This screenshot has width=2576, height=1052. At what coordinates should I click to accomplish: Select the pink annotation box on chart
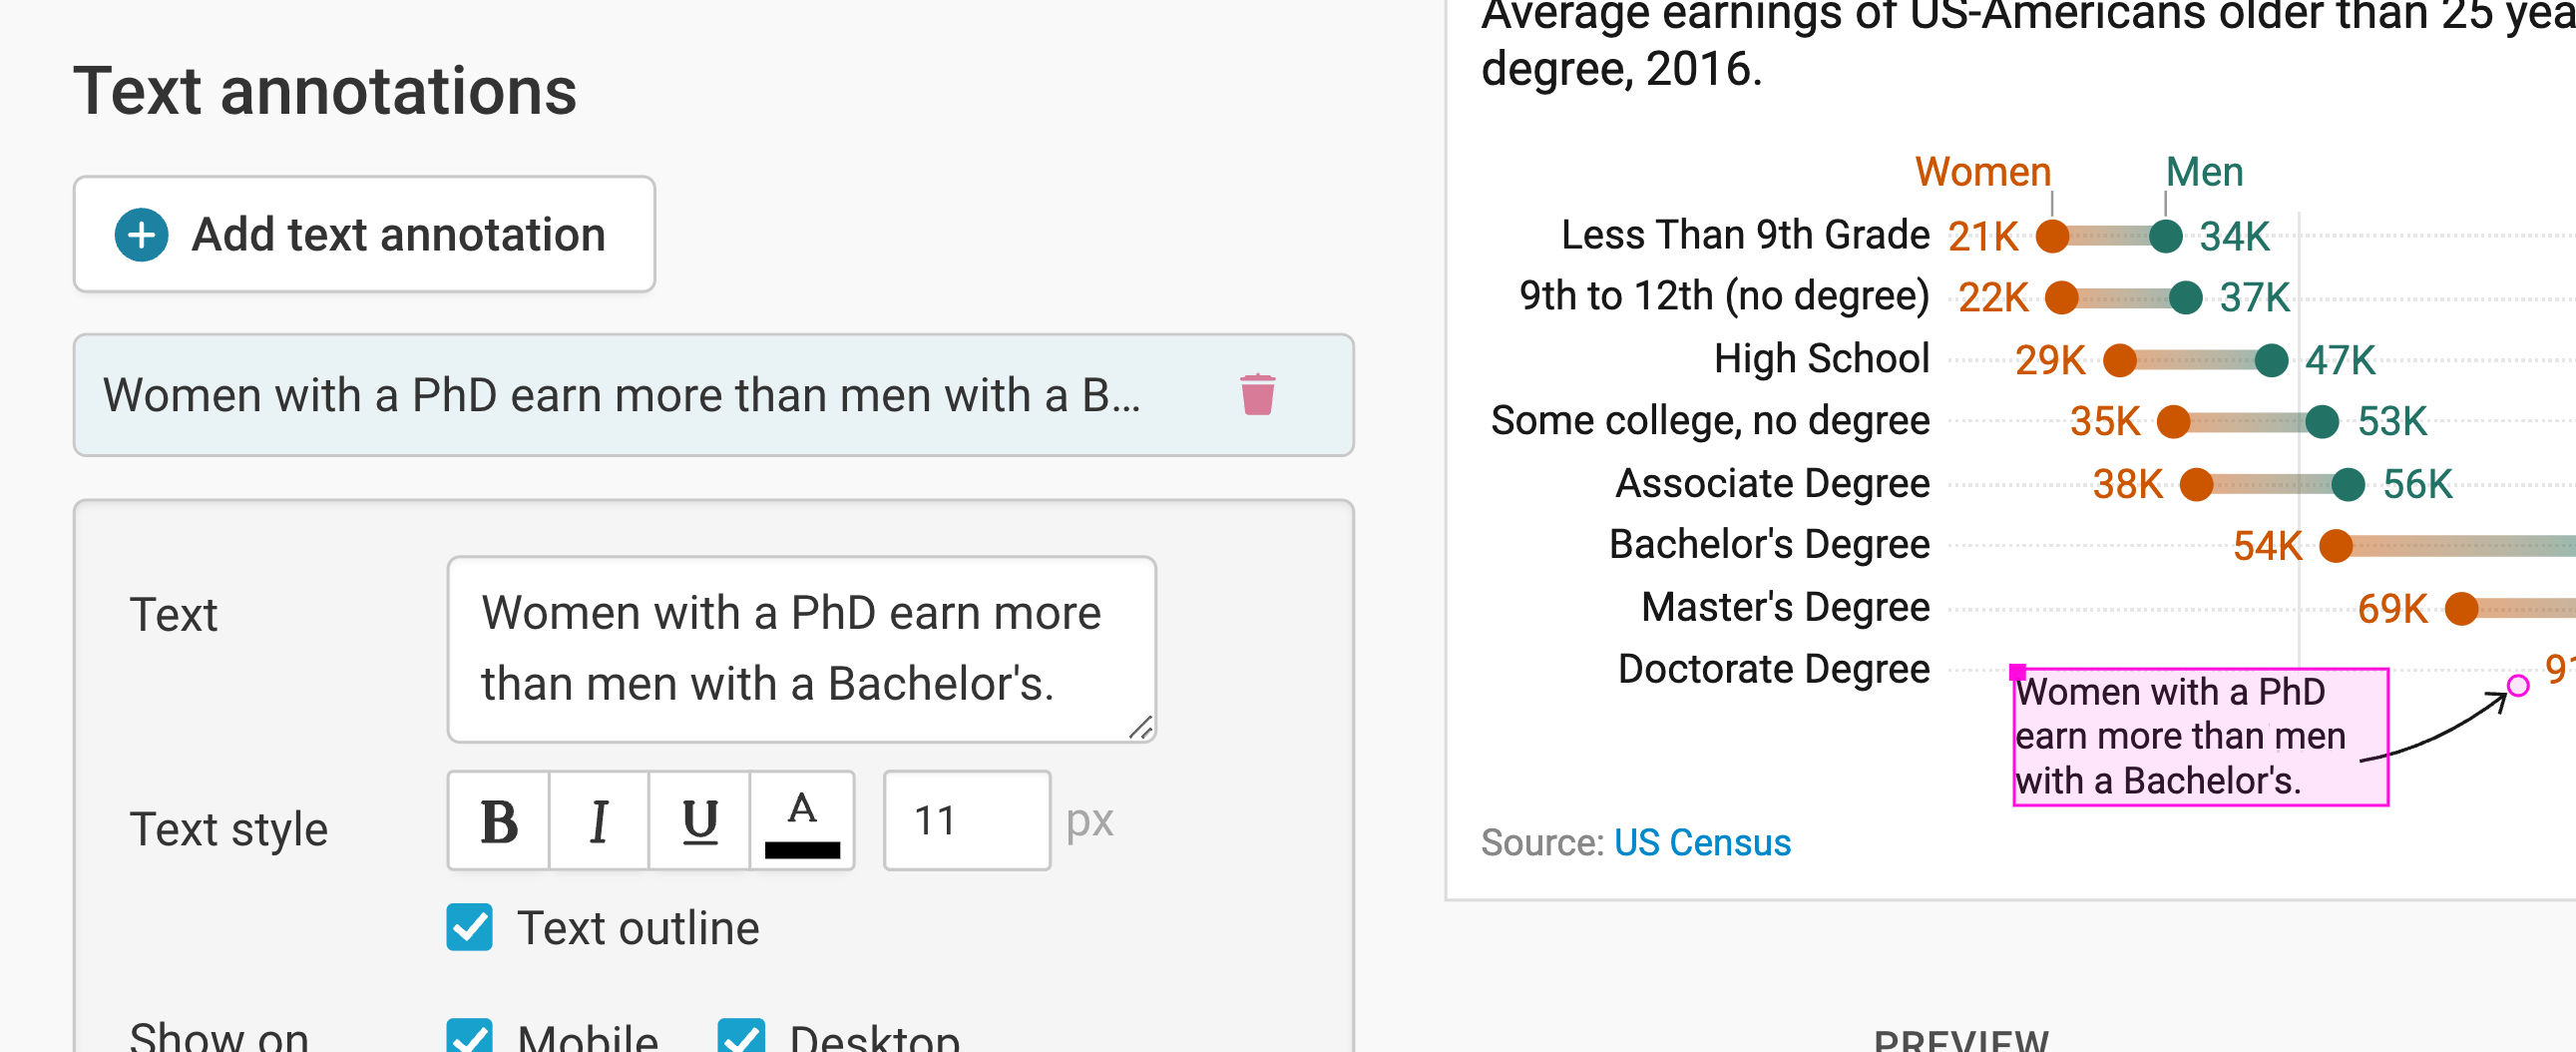[2199, 737]
